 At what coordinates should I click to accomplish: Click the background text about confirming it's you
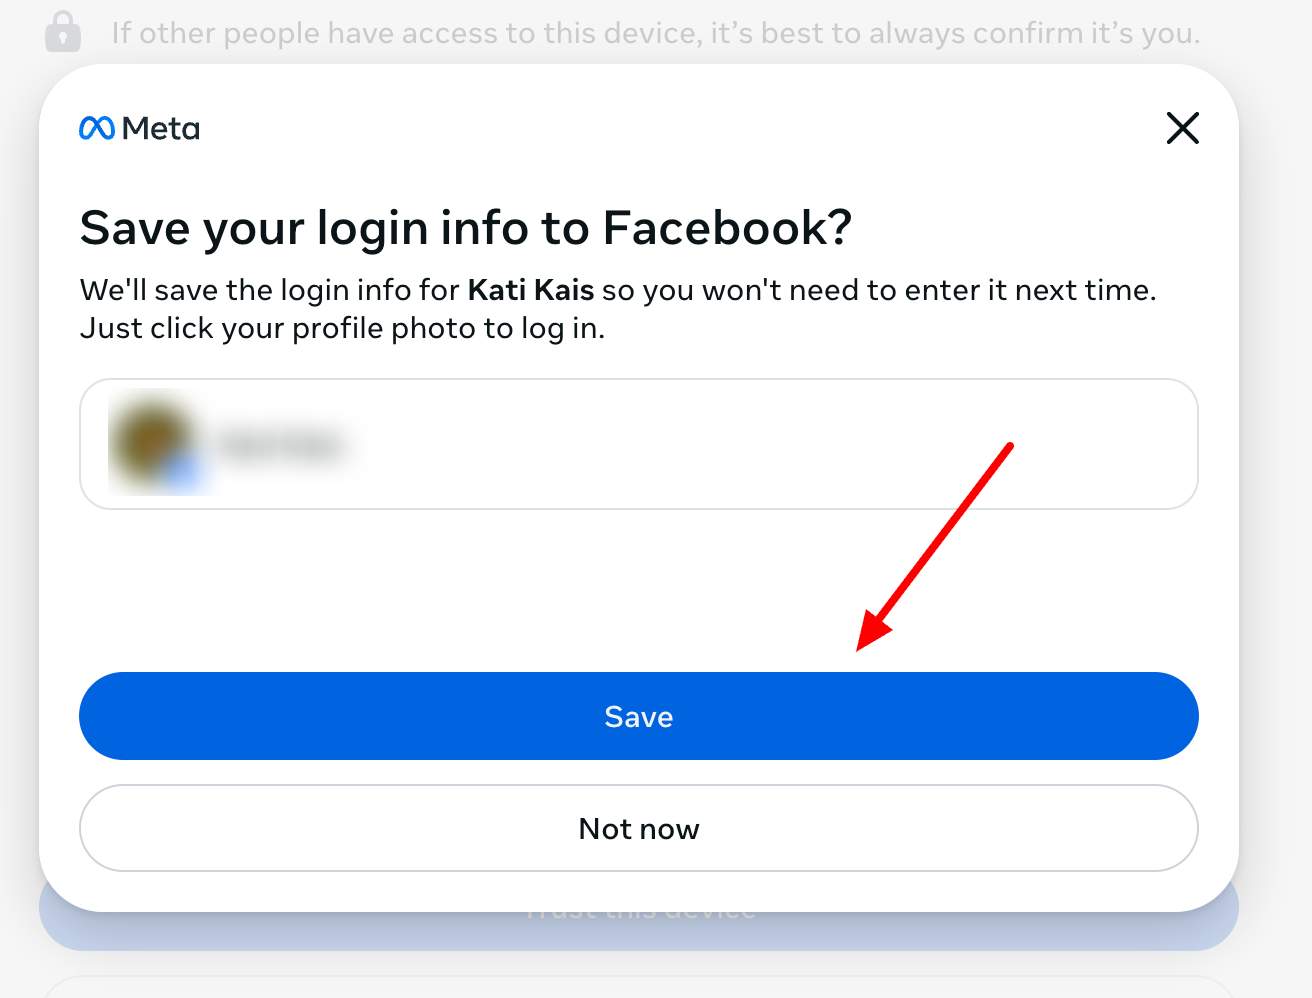655,33
